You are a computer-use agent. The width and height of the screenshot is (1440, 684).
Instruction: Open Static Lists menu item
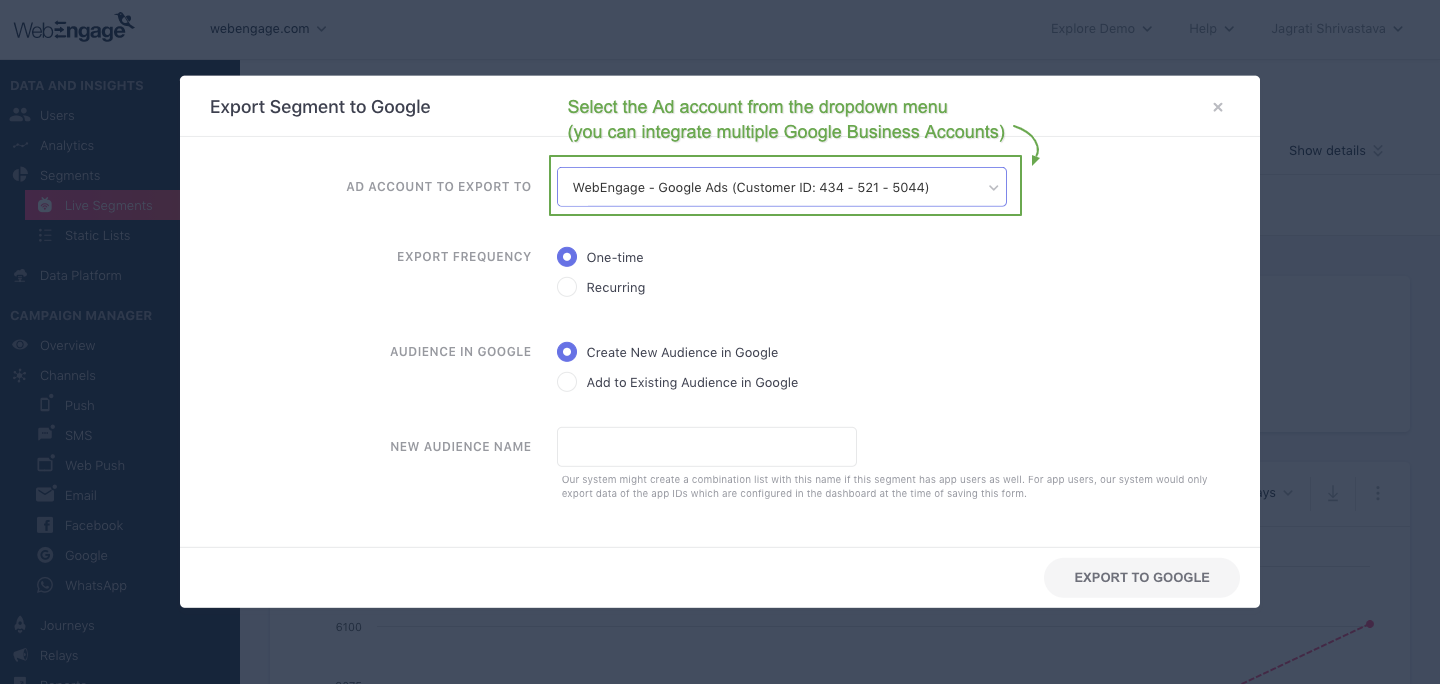click(x=98, y=235)
